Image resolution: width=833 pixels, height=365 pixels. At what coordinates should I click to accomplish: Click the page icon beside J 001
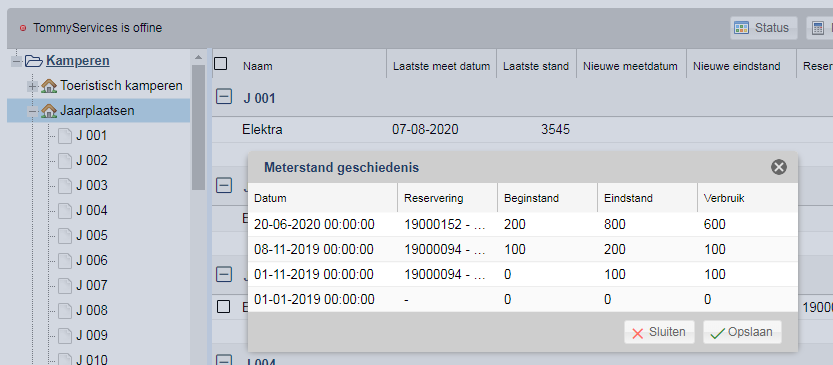(x=64, y=136)
